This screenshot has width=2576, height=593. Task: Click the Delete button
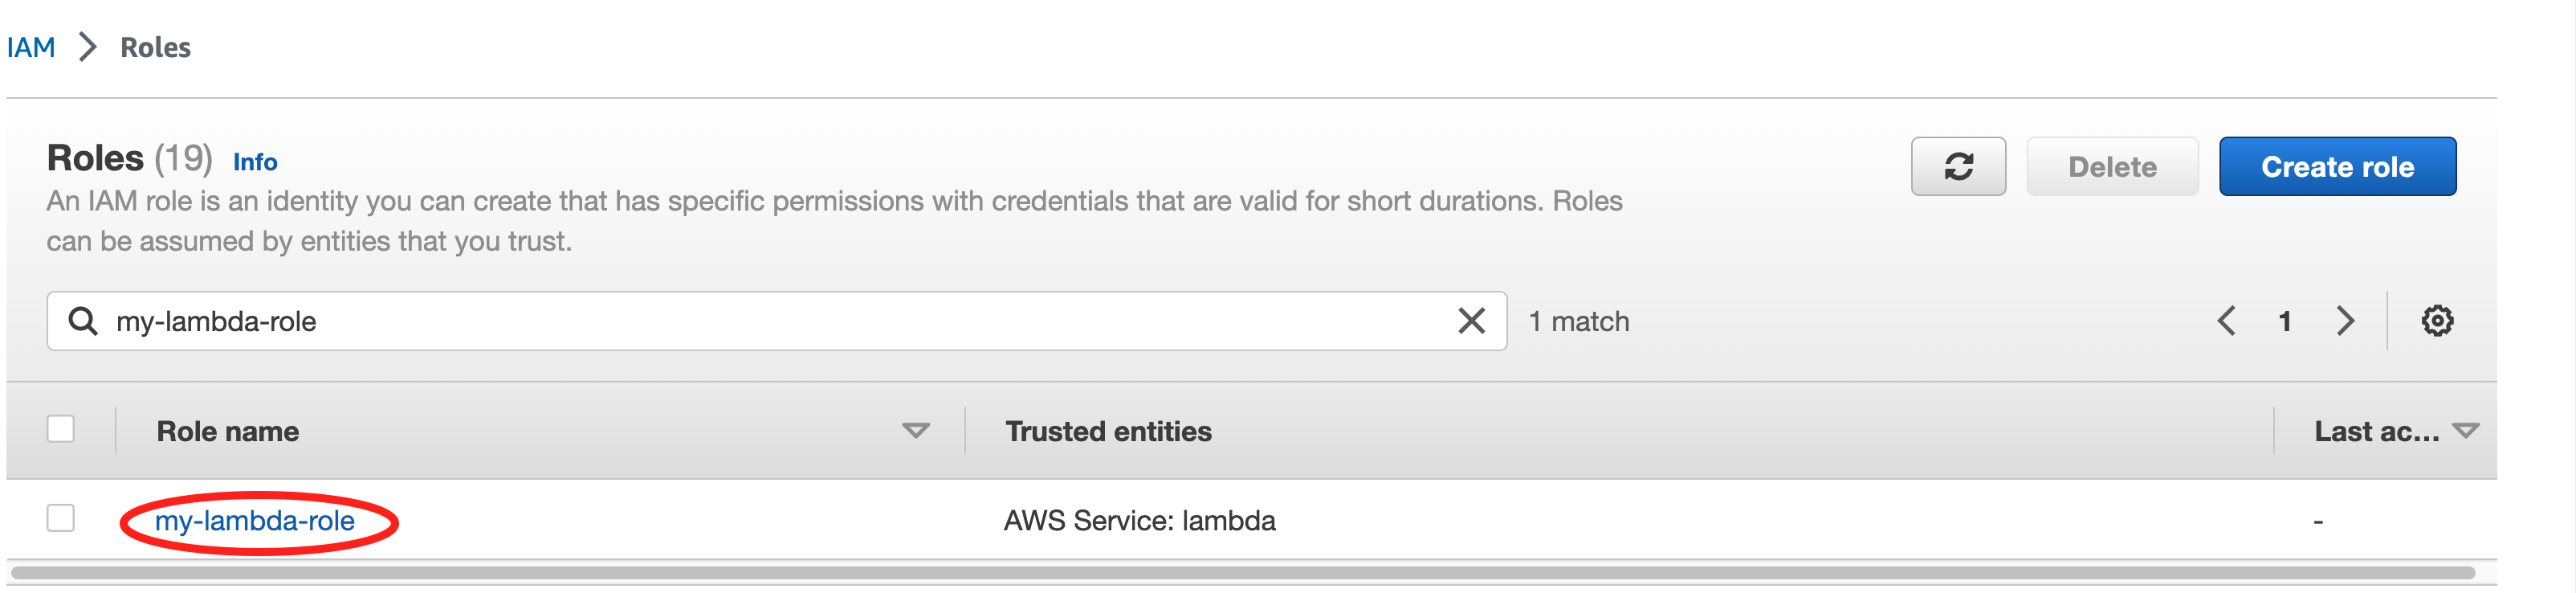point(2112,166)
